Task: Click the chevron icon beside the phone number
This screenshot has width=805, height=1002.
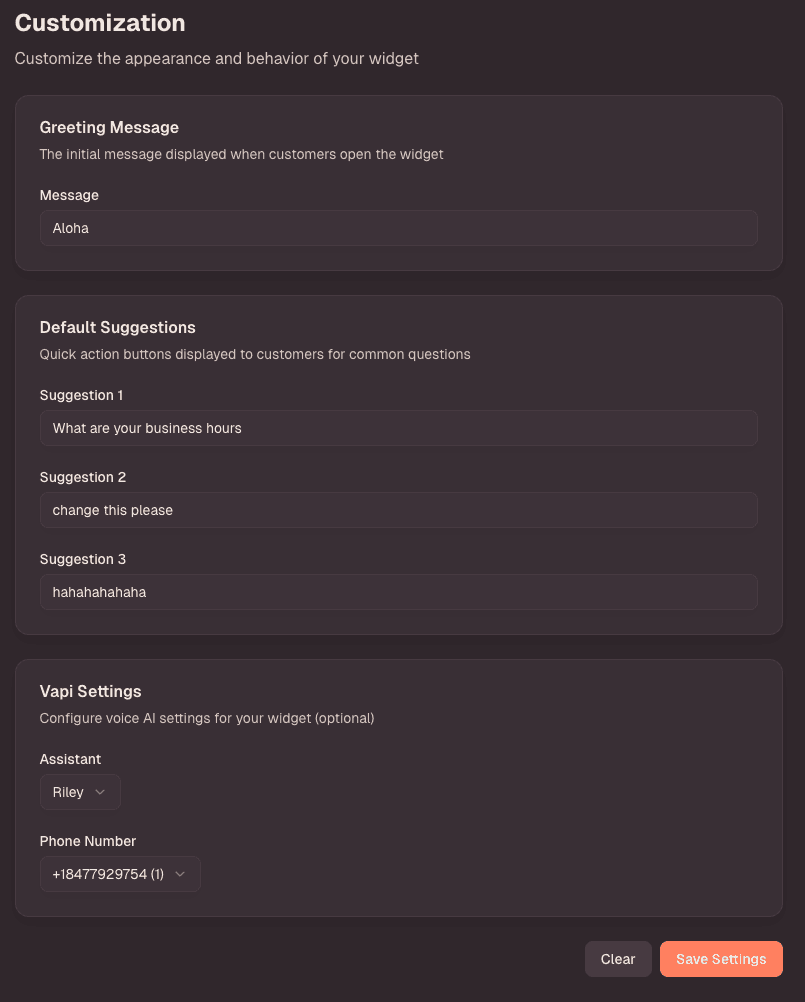Action: [x=180, y=874]
